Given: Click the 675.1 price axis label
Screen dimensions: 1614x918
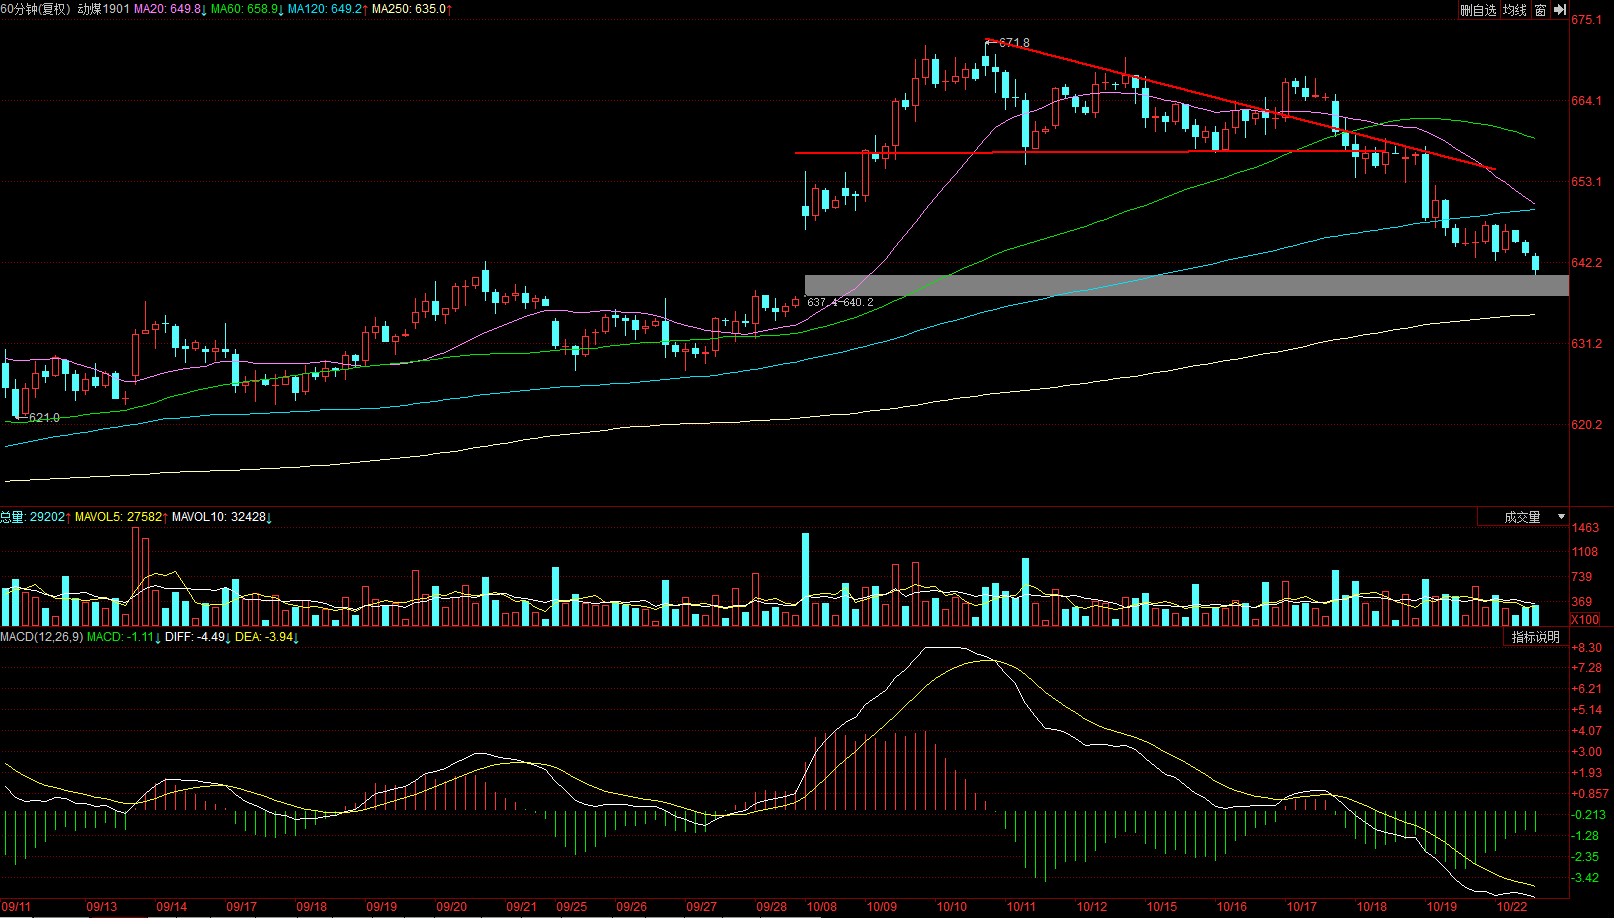Looking at the screenshot, I should point(1587,20).
